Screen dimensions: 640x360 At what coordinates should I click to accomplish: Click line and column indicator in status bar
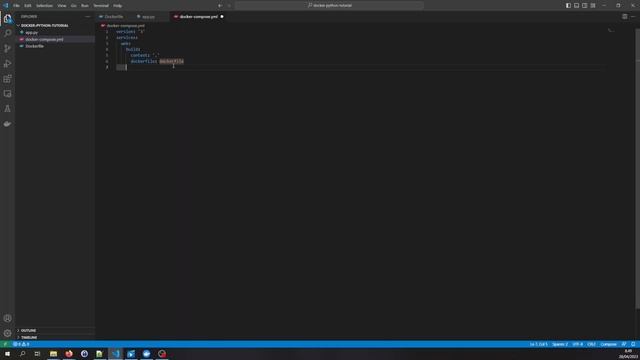click(538, 344)
